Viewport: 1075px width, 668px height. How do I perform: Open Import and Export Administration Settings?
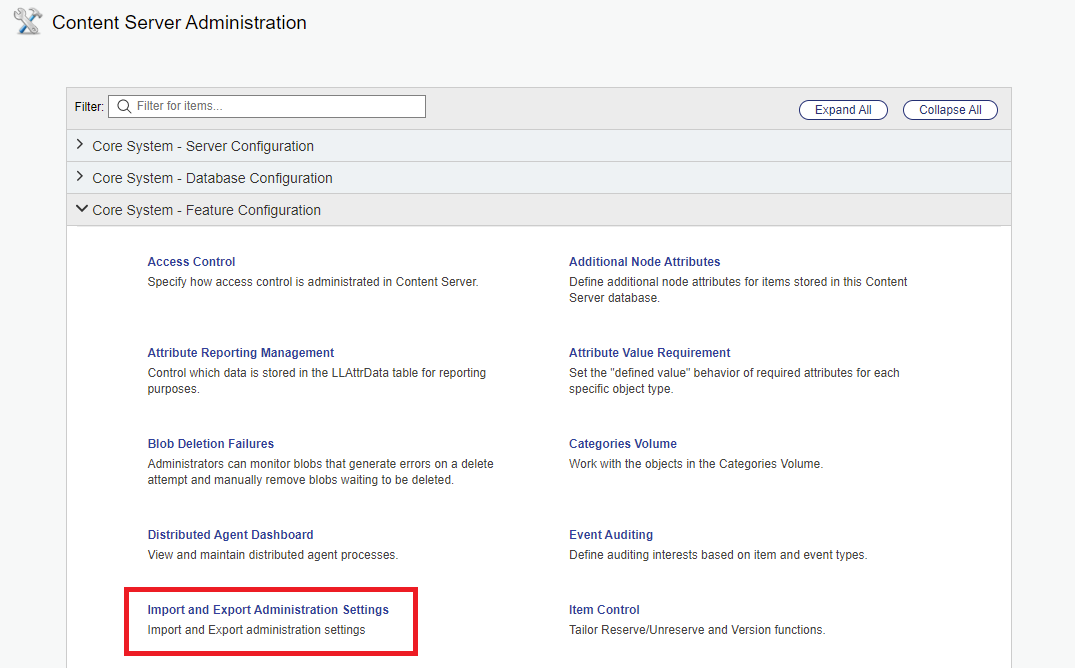click(267, 610)
